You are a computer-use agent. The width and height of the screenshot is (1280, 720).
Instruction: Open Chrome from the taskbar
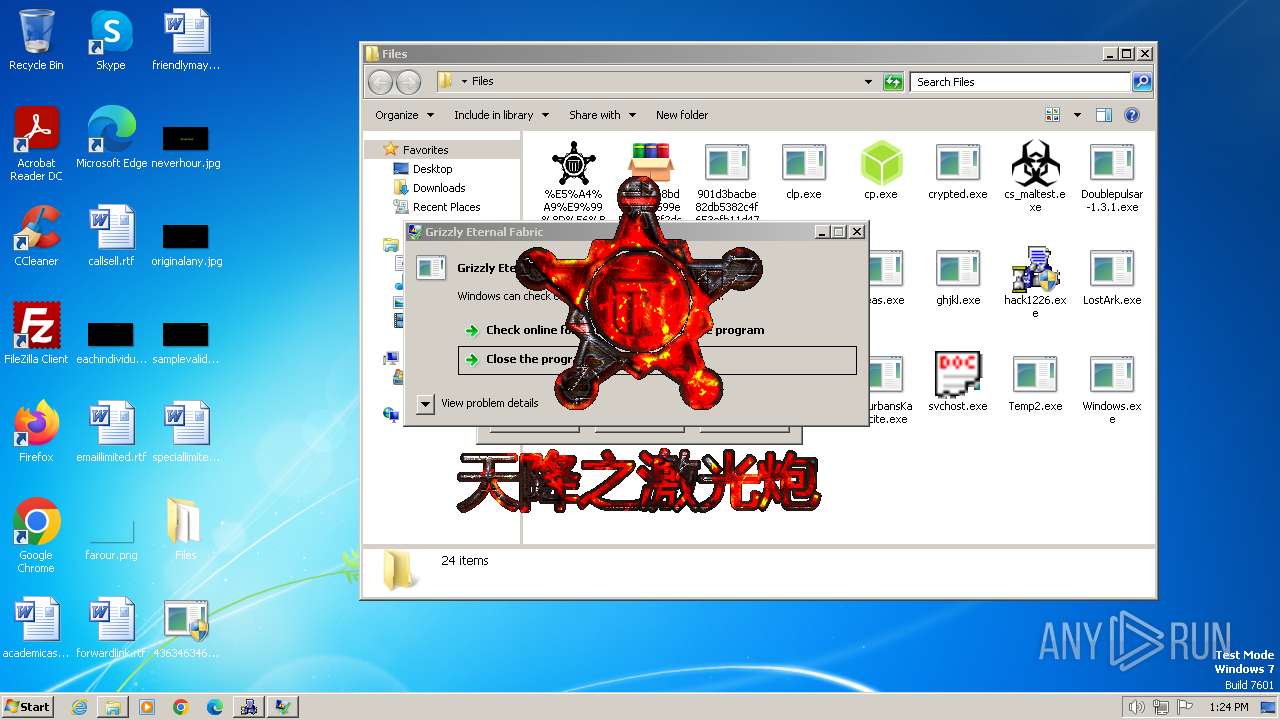click(181, 707)
